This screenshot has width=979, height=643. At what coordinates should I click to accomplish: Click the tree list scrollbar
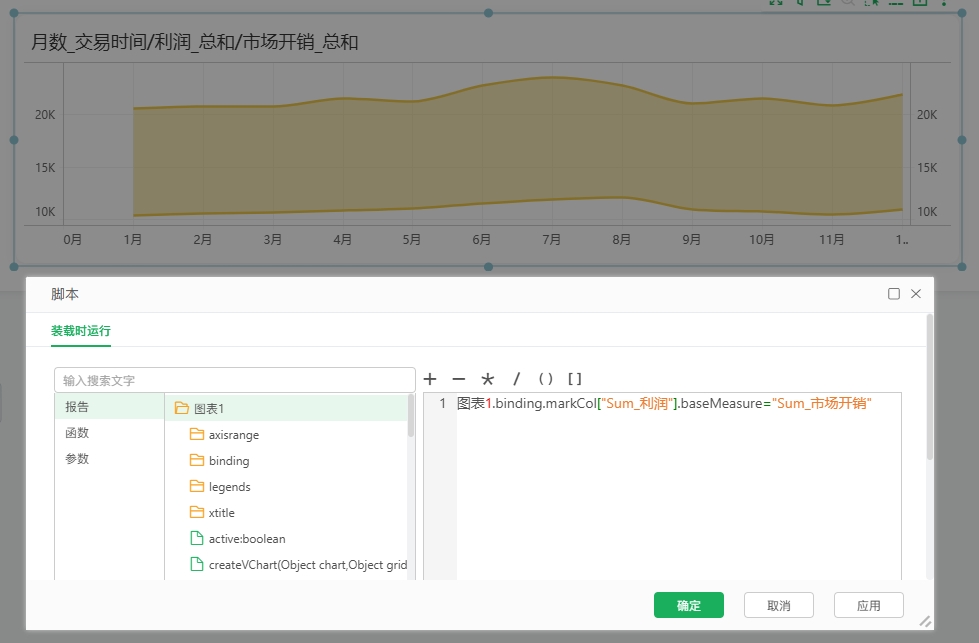tap(411, 416)
